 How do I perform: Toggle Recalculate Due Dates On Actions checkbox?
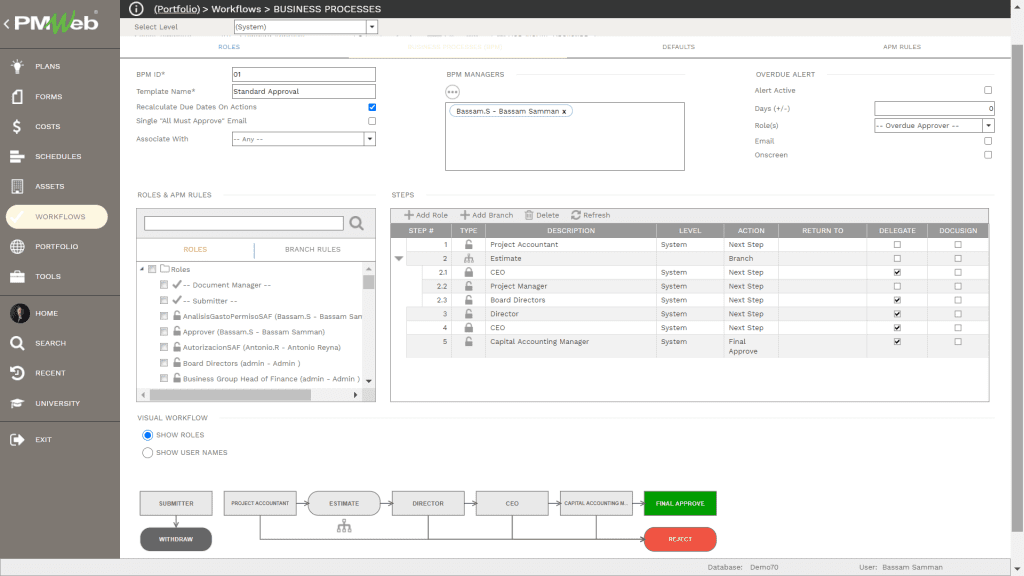(372, 107)
